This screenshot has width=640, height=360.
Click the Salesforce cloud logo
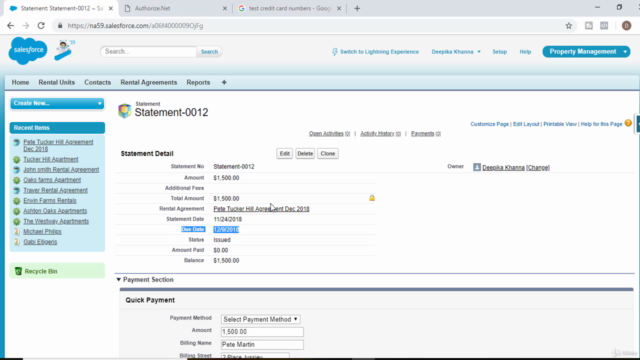pos(28,50)
